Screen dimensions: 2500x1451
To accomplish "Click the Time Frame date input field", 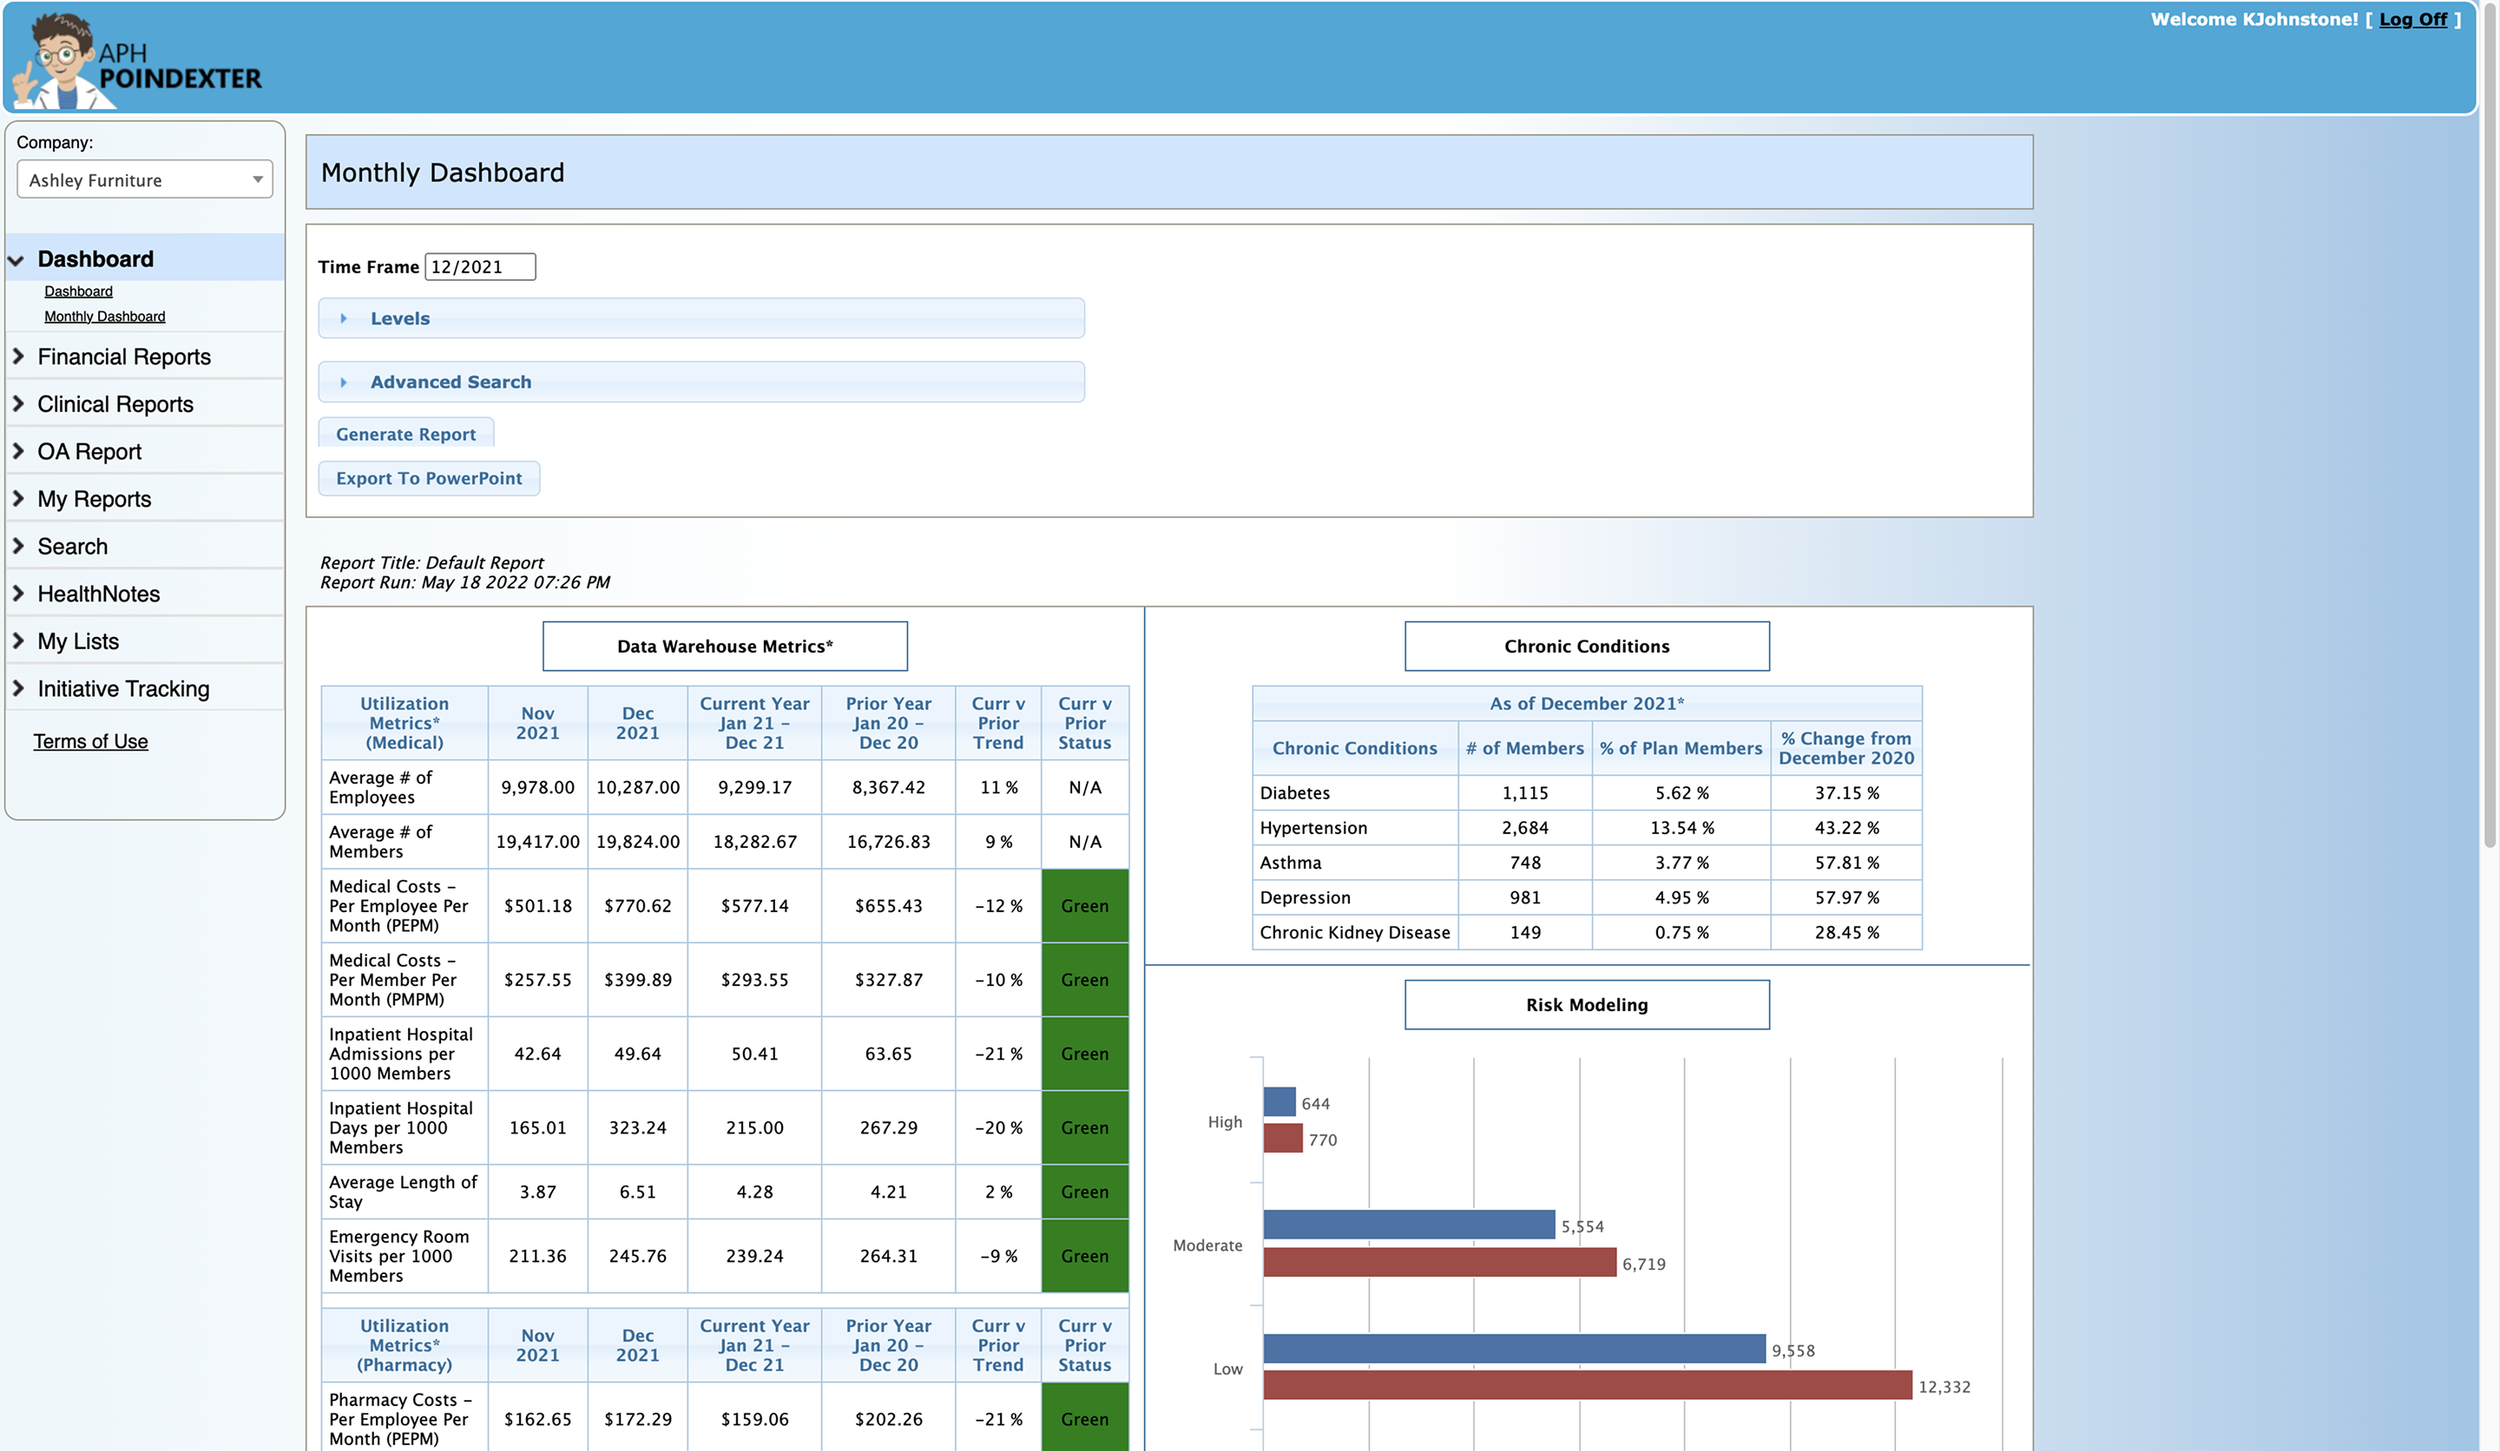I will pyautogui.click(x=479, y=267).
